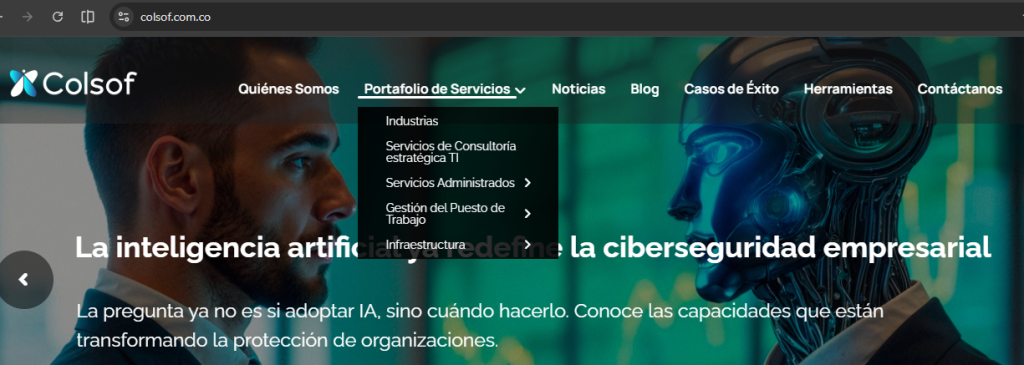Image resolution: width=1024 pixels, height=365 pixels.
Task: Choose Gestión del Puesto de Trabajo
Action: coord(445,214)
